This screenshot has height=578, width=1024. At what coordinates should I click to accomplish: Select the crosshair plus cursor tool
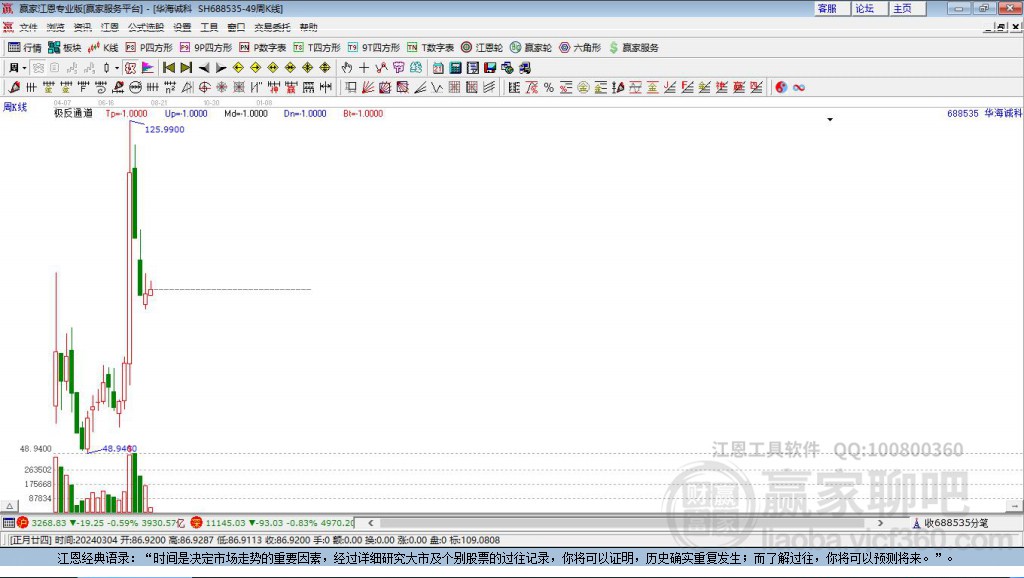364,68
